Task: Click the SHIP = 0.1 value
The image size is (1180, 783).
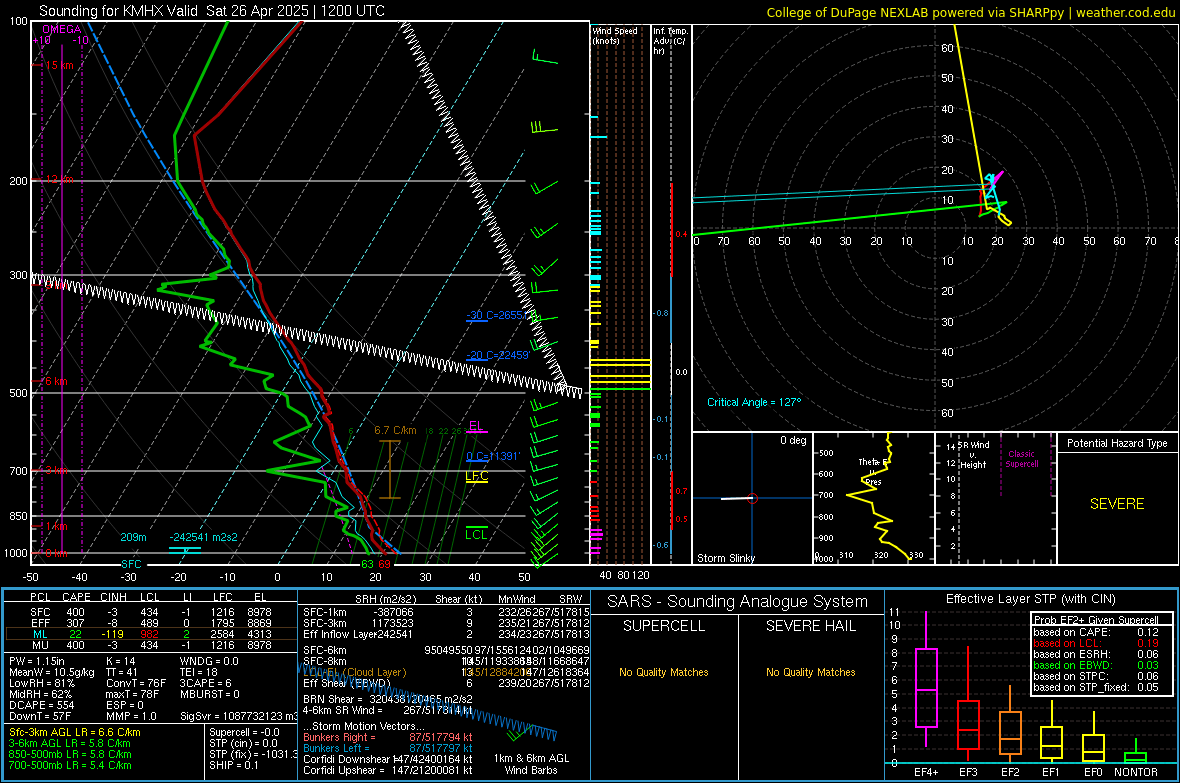Action: (233, 765)
